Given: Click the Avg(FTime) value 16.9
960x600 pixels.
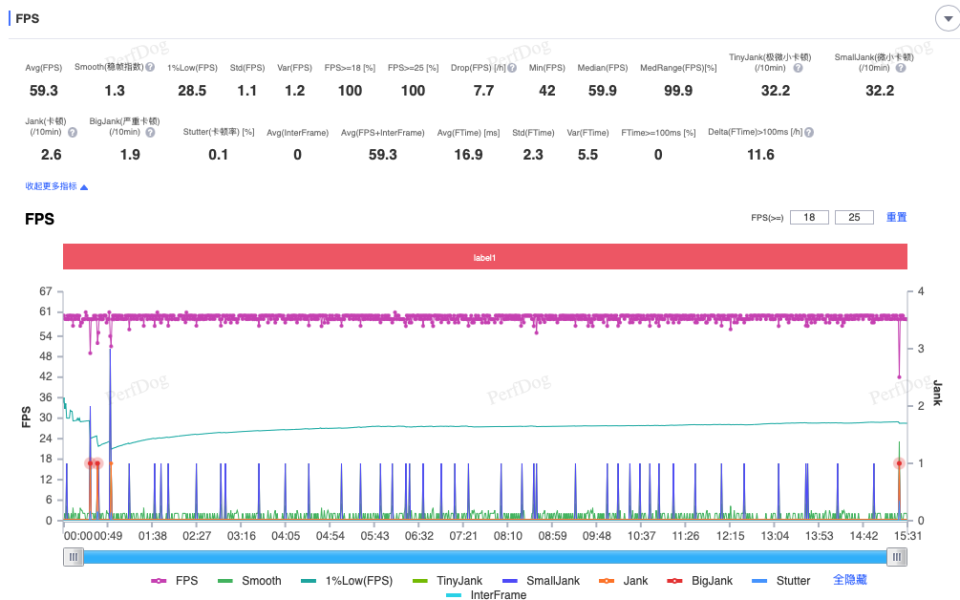Looking at the screenshot, I should (x=468, y=155).
